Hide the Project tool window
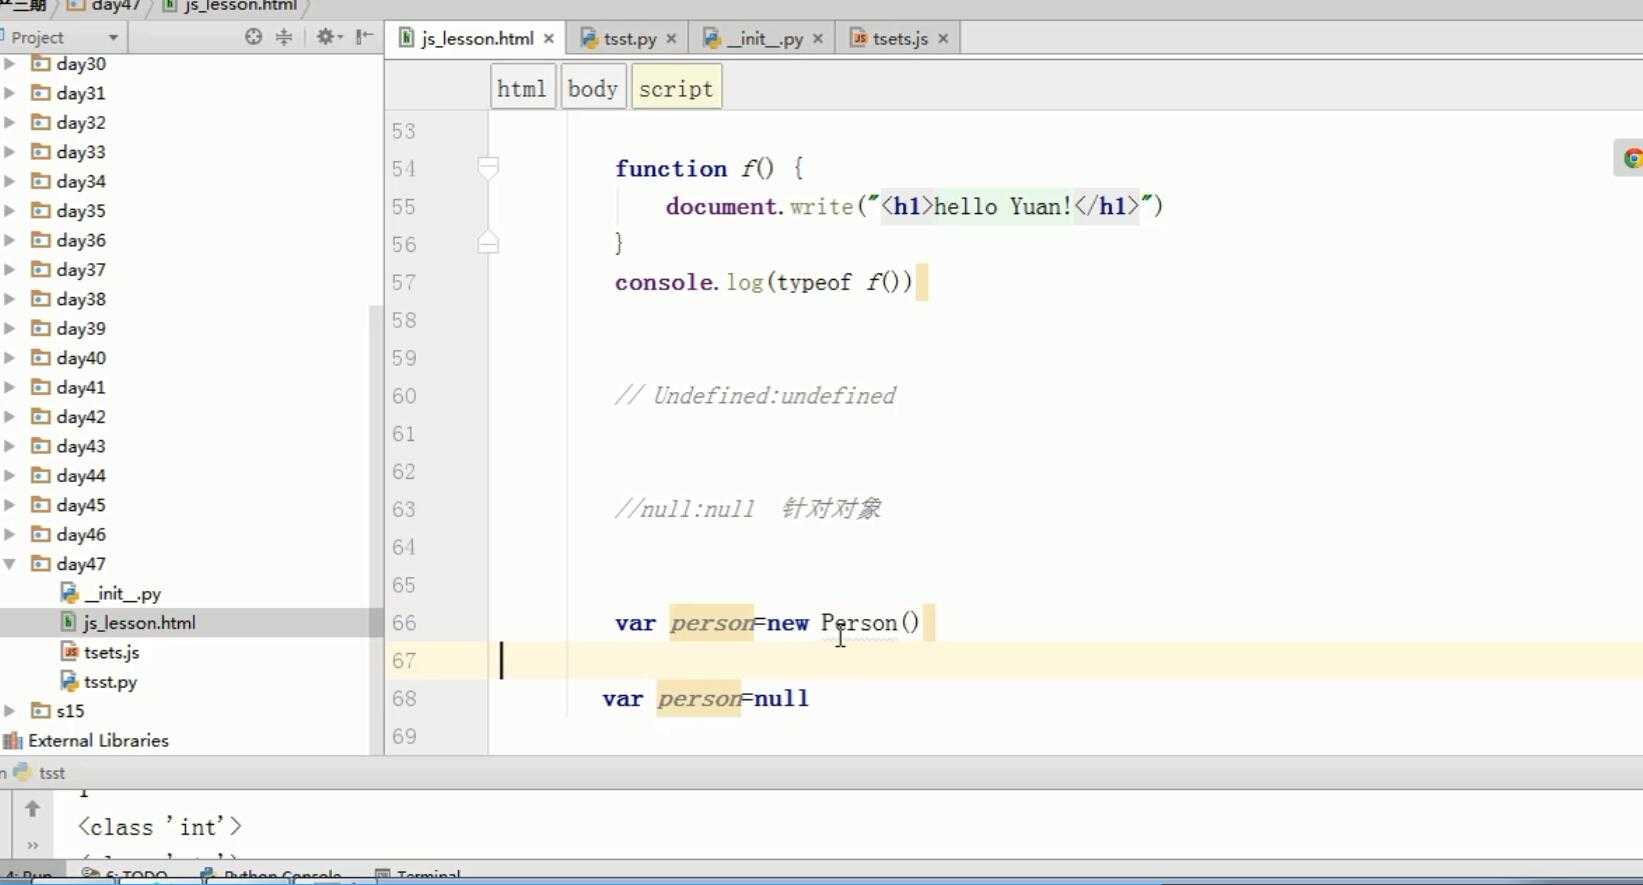The height and width of the screenshot is (885, 1643). 365,37
